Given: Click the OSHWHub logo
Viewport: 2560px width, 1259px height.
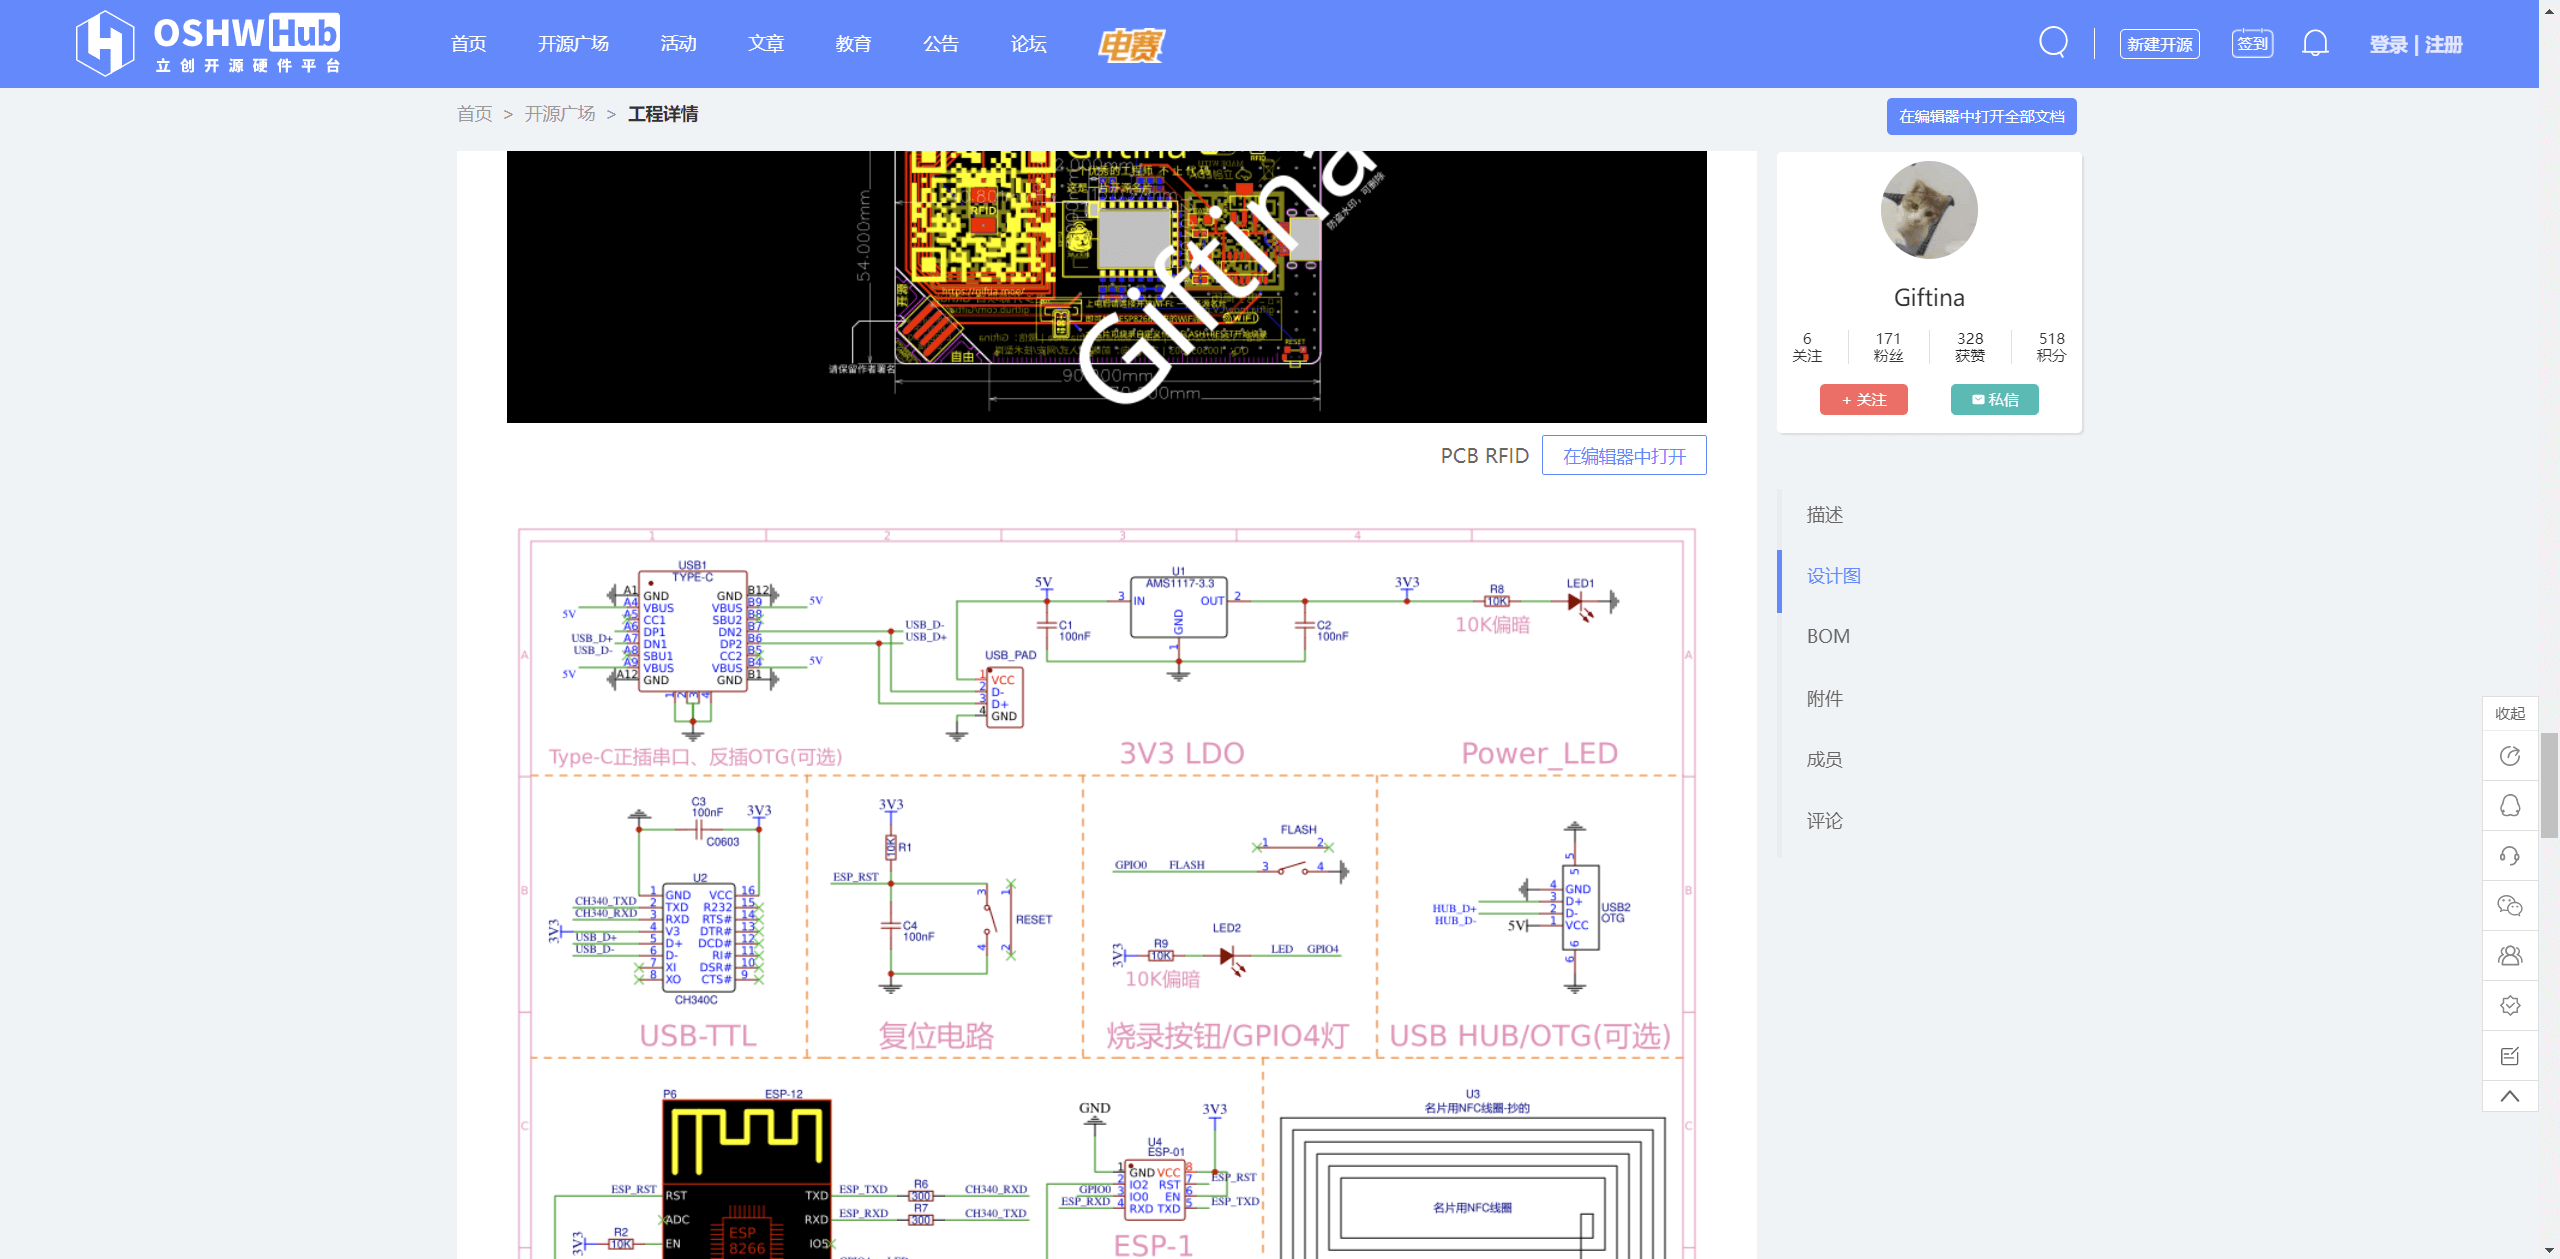Looking at the screenshot, I should pyautogui.click(x=208, y=43).
